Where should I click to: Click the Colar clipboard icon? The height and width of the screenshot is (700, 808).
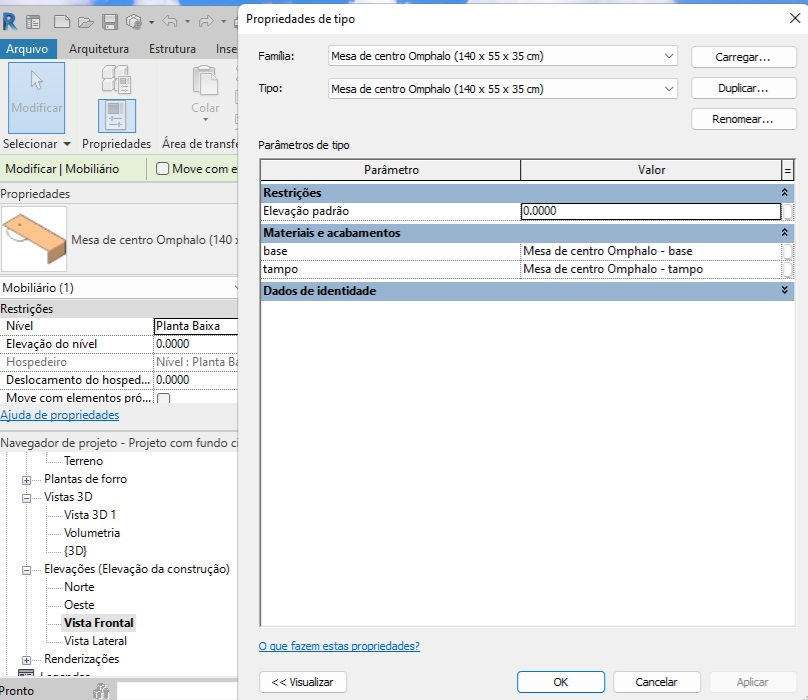point(205,81)
